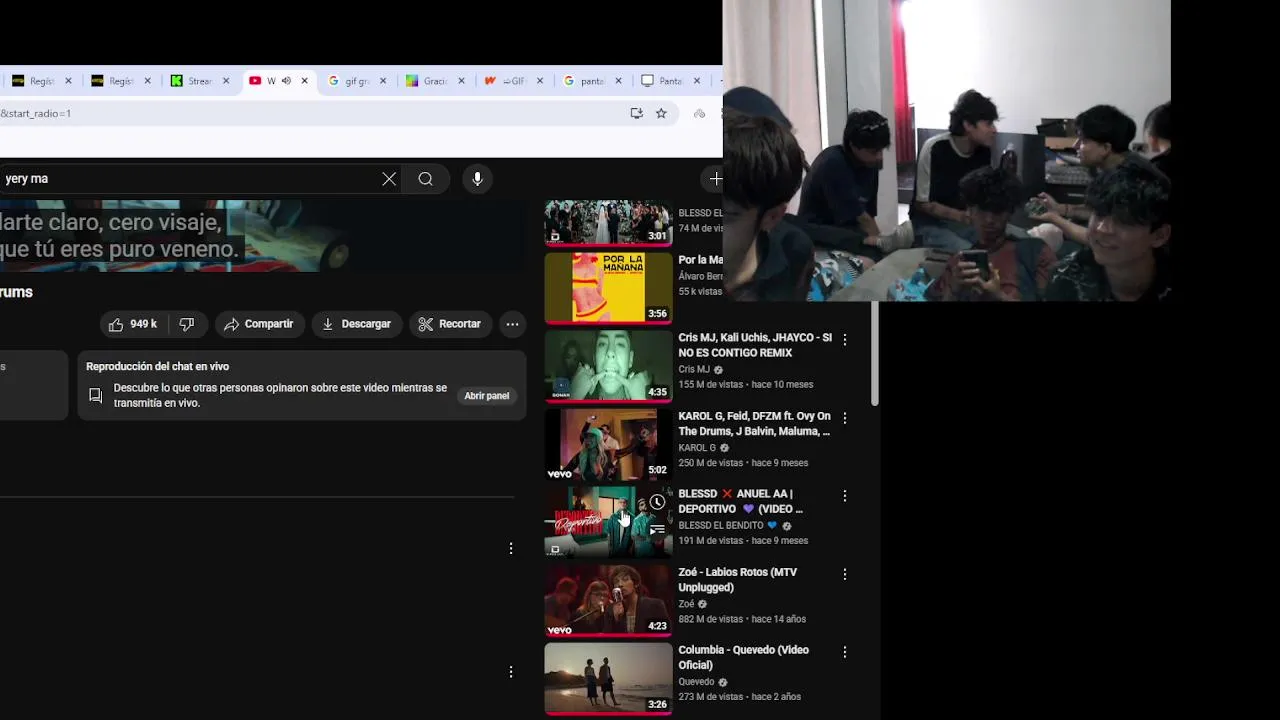Switch to the panta Google search tab
This screenshot has width=1280, height=720.
[592, 81]
